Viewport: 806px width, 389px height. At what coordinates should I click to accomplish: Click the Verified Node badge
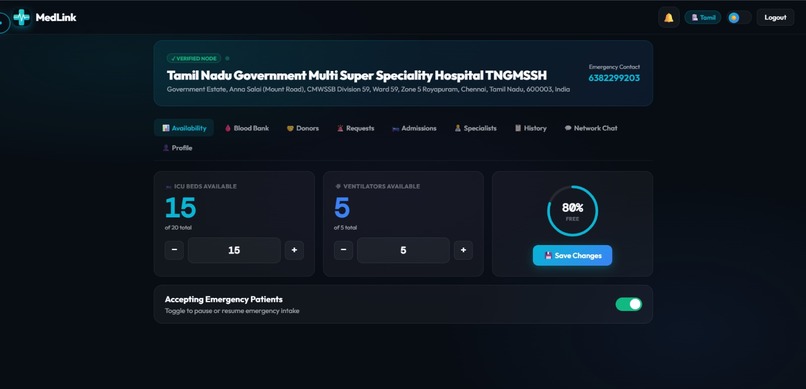pos(194,59)
